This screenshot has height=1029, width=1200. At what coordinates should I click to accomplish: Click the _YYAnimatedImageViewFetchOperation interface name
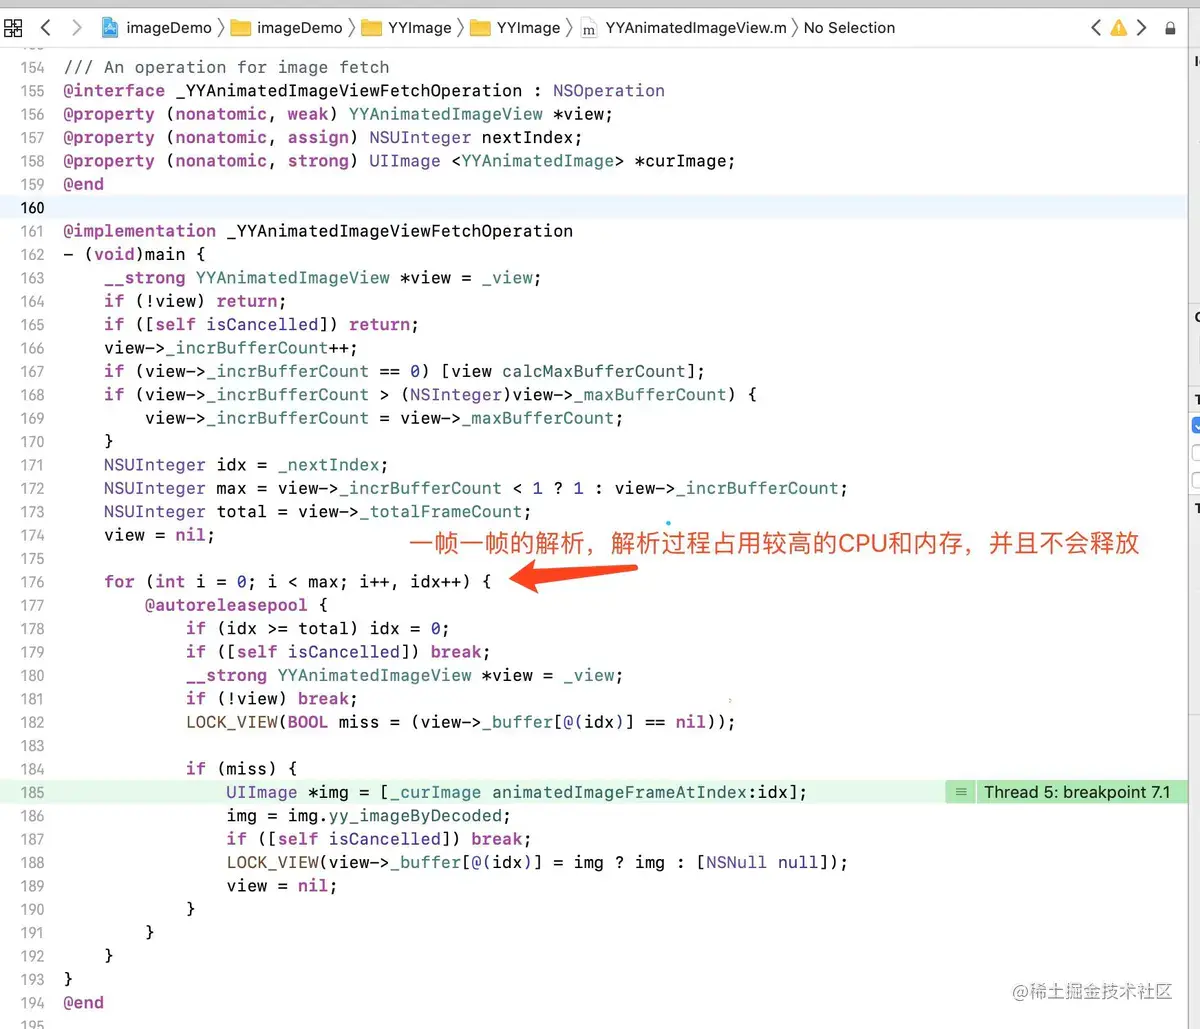348,91
